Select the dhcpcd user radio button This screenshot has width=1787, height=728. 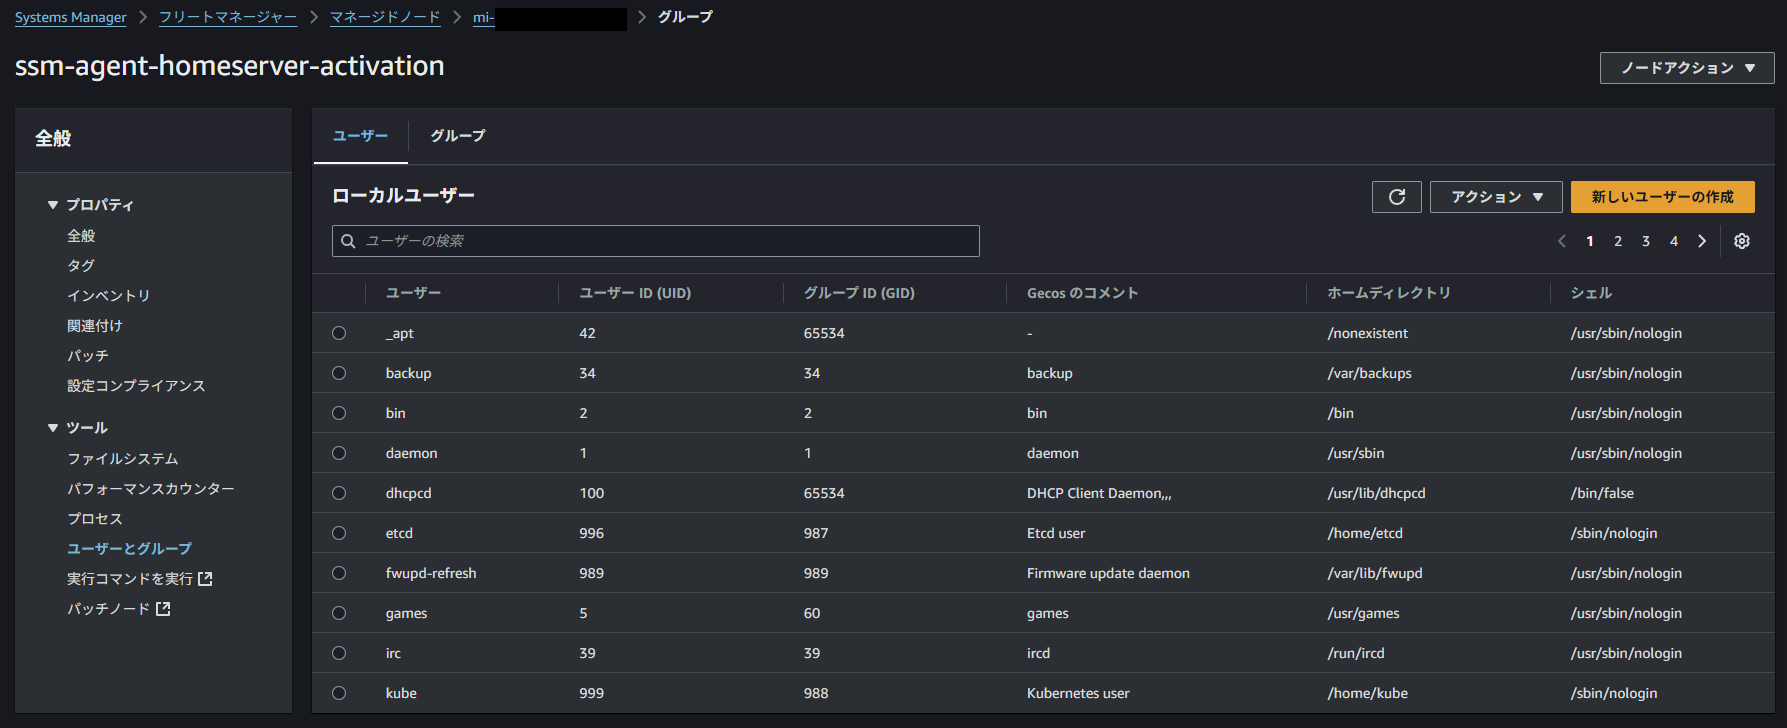pyautogui.click(x=339, y=493)
